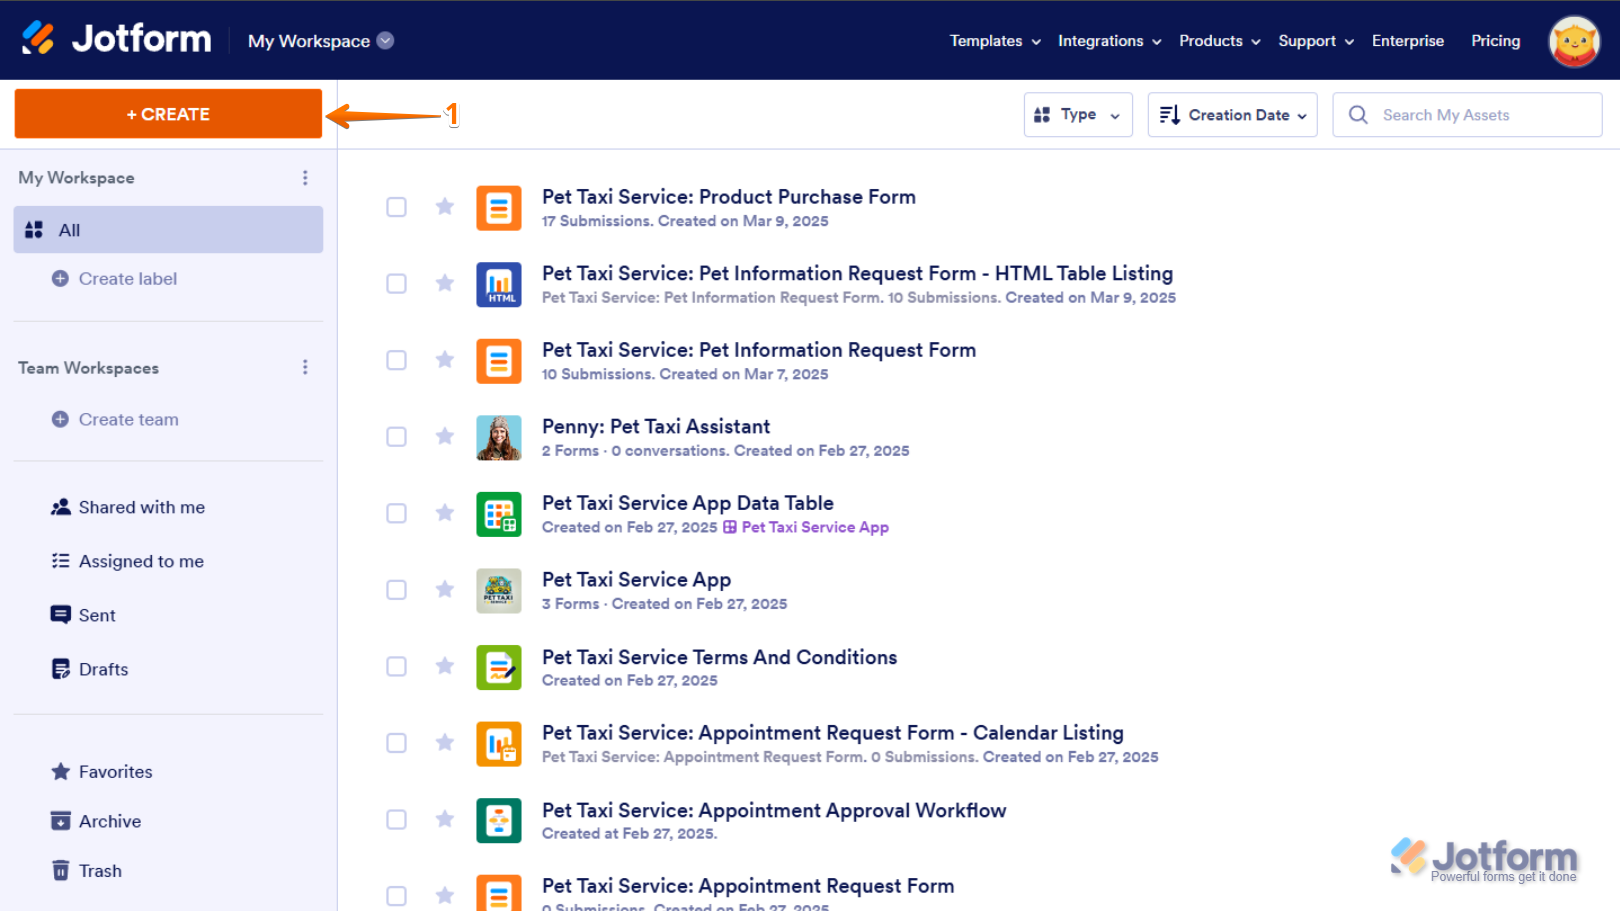Open Pet Taxi Service: Product Purchase Form title
The width and height of the screenshot is (1620, 911).
point(729,197)
